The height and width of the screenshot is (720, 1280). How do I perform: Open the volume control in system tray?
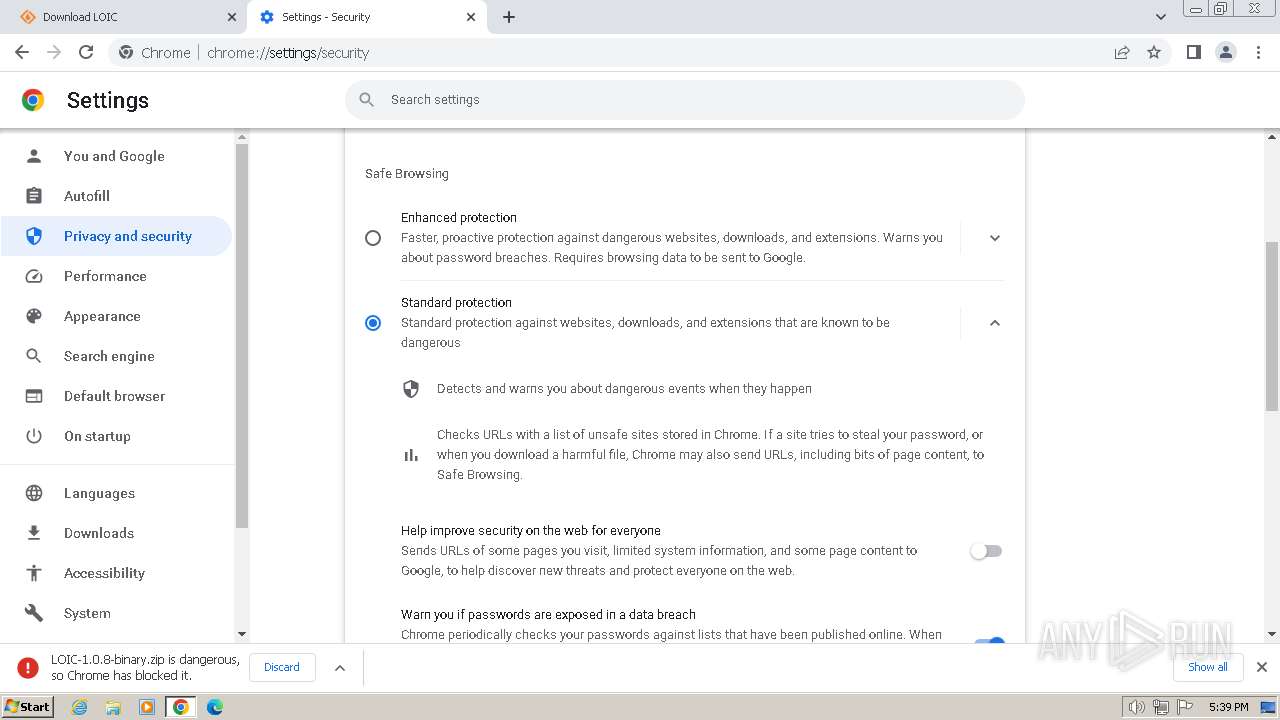1136,707
